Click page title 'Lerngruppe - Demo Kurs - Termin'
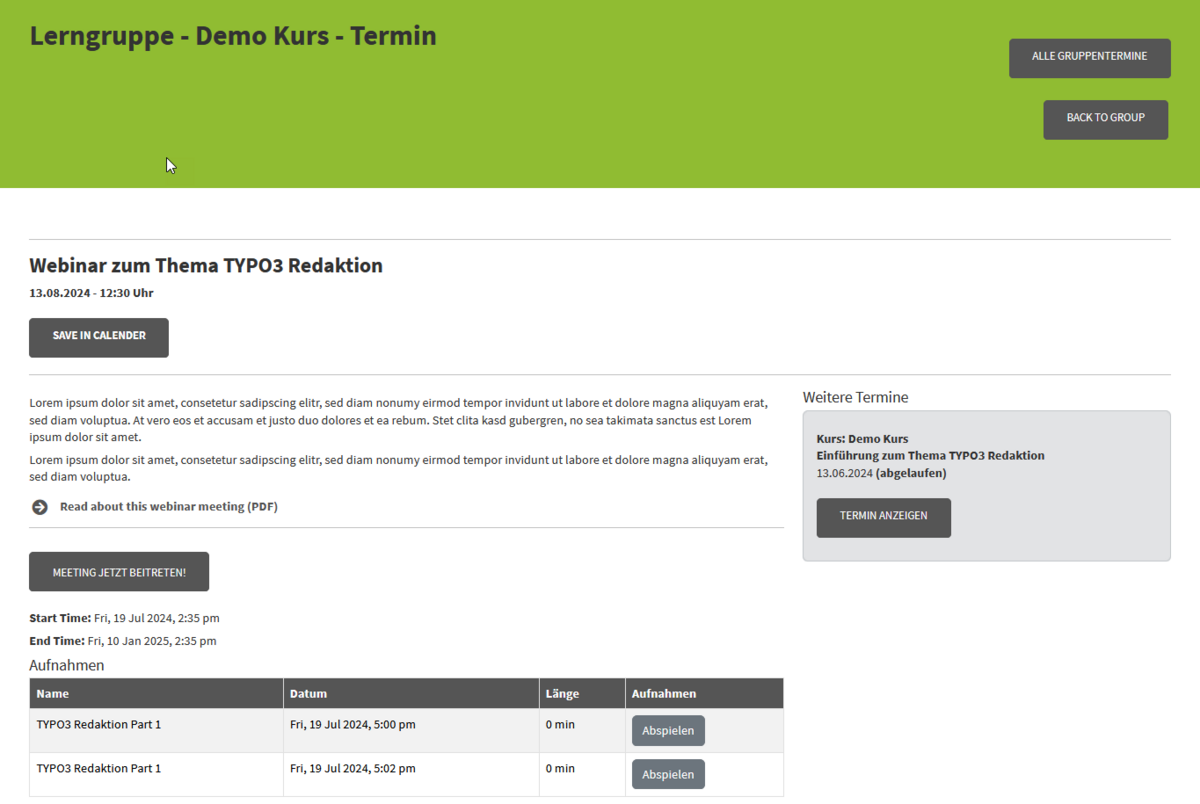The width and height of the screenshot is (1200, 804). [233, 36]
